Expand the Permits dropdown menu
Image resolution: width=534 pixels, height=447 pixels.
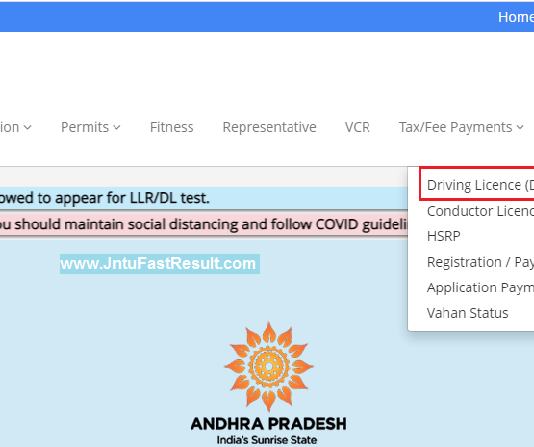pyautogui.click(x=91, y=127)
